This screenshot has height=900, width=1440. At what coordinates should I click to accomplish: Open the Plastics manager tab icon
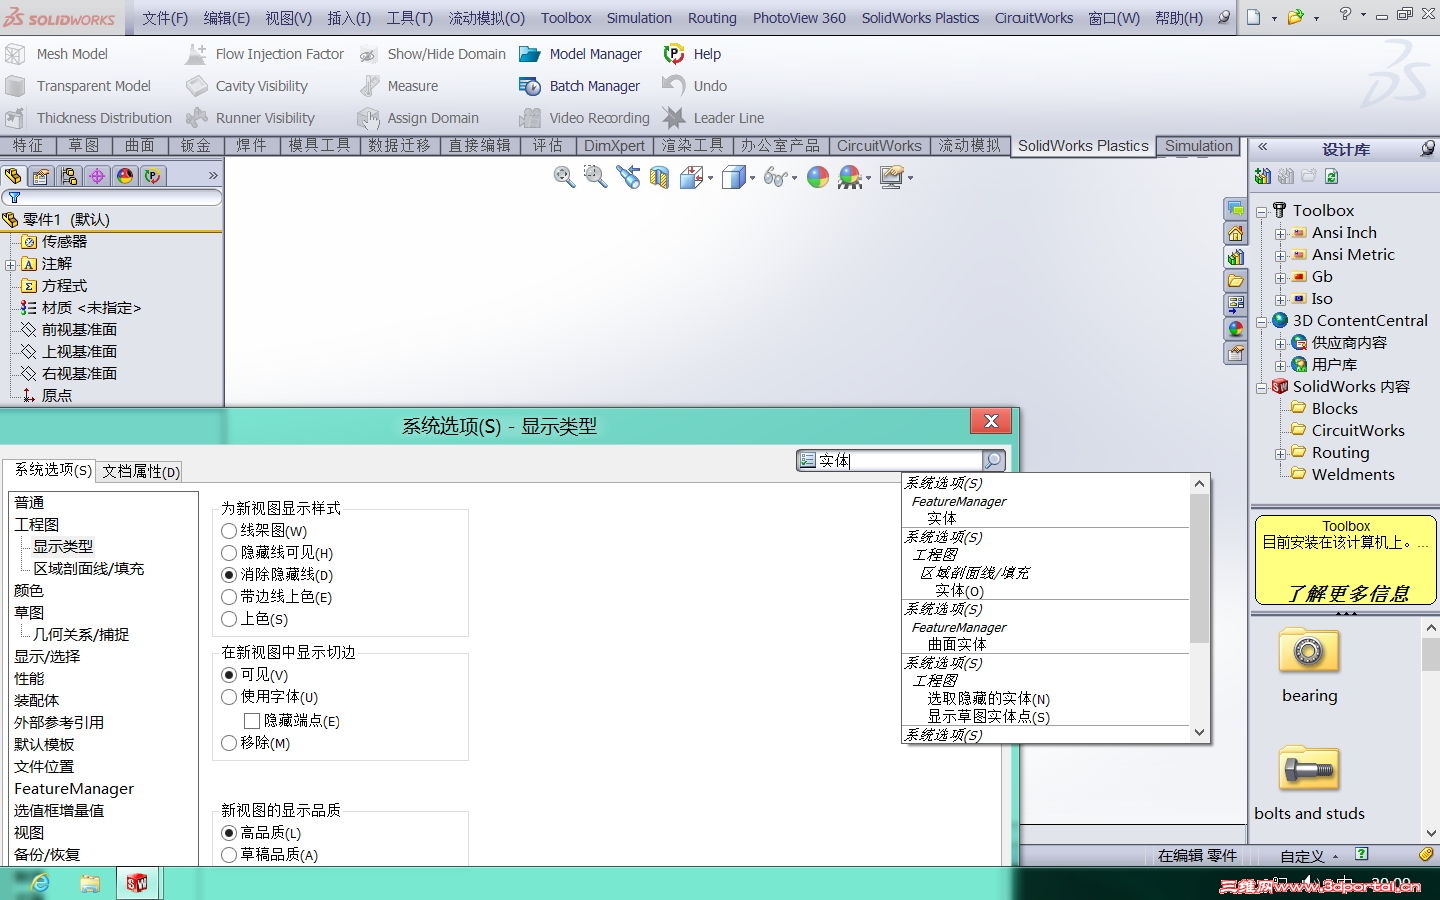point(153,176)
